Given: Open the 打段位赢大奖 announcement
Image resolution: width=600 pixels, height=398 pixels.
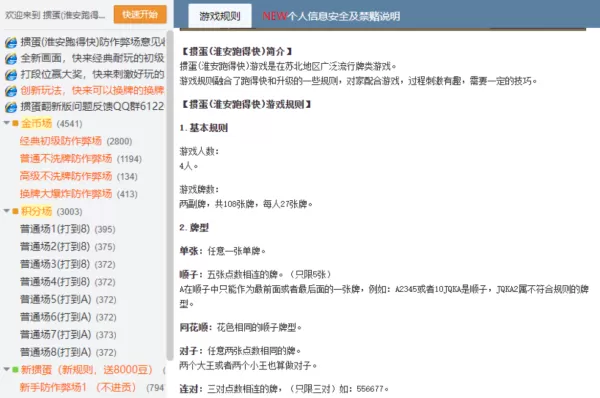Looking at the screenshot, I should tap(92, 74).
